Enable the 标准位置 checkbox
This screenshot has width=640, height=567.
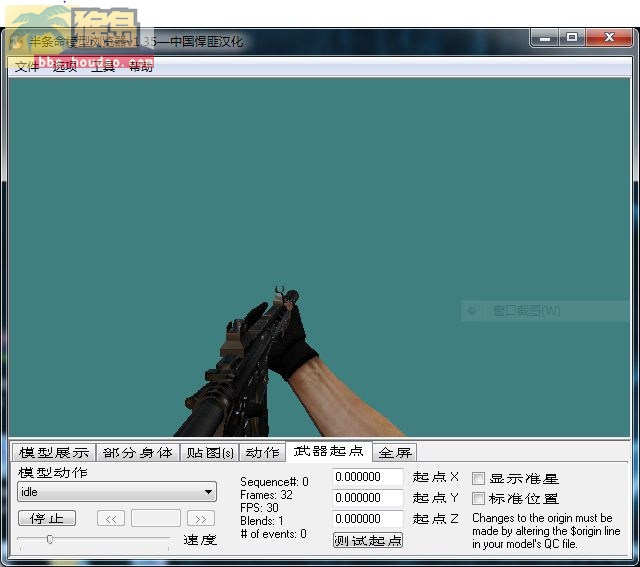coord(478,498)
